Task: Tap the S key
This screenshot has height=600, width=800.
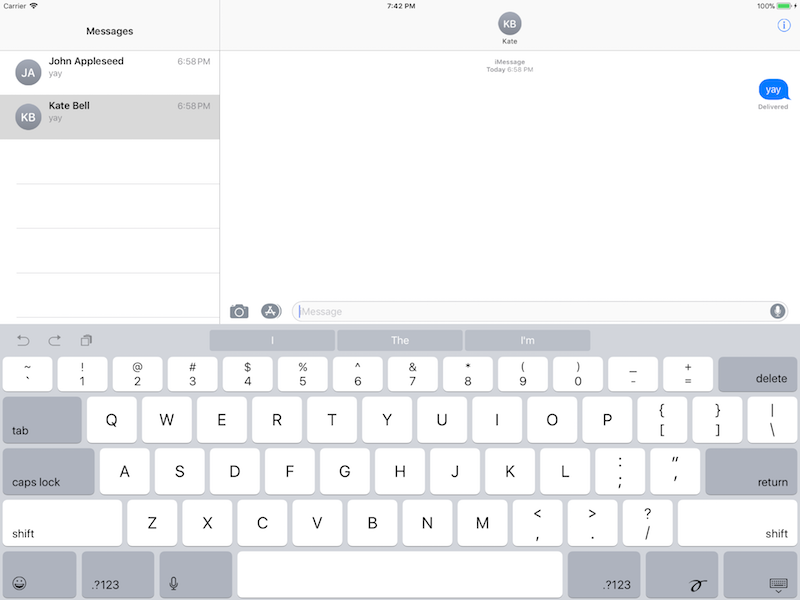Action: (x=180, y=471)
